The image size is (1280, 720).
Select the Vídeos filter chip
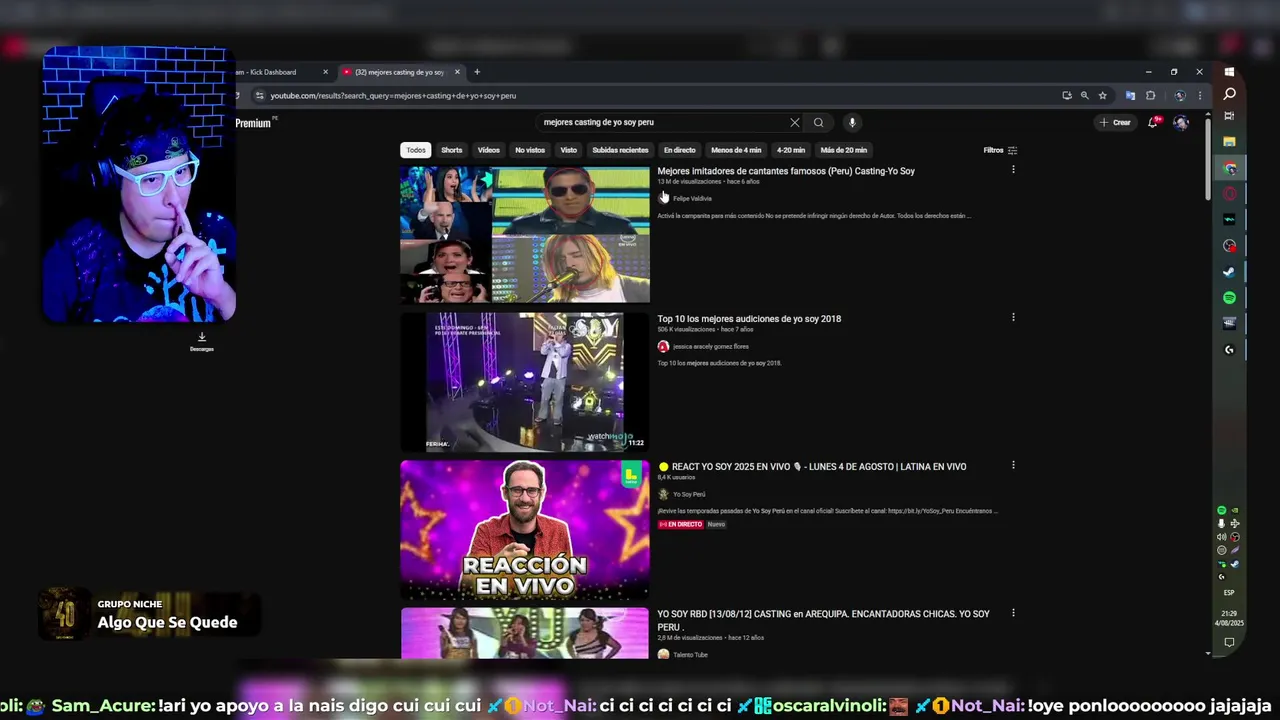click(488, 150)
